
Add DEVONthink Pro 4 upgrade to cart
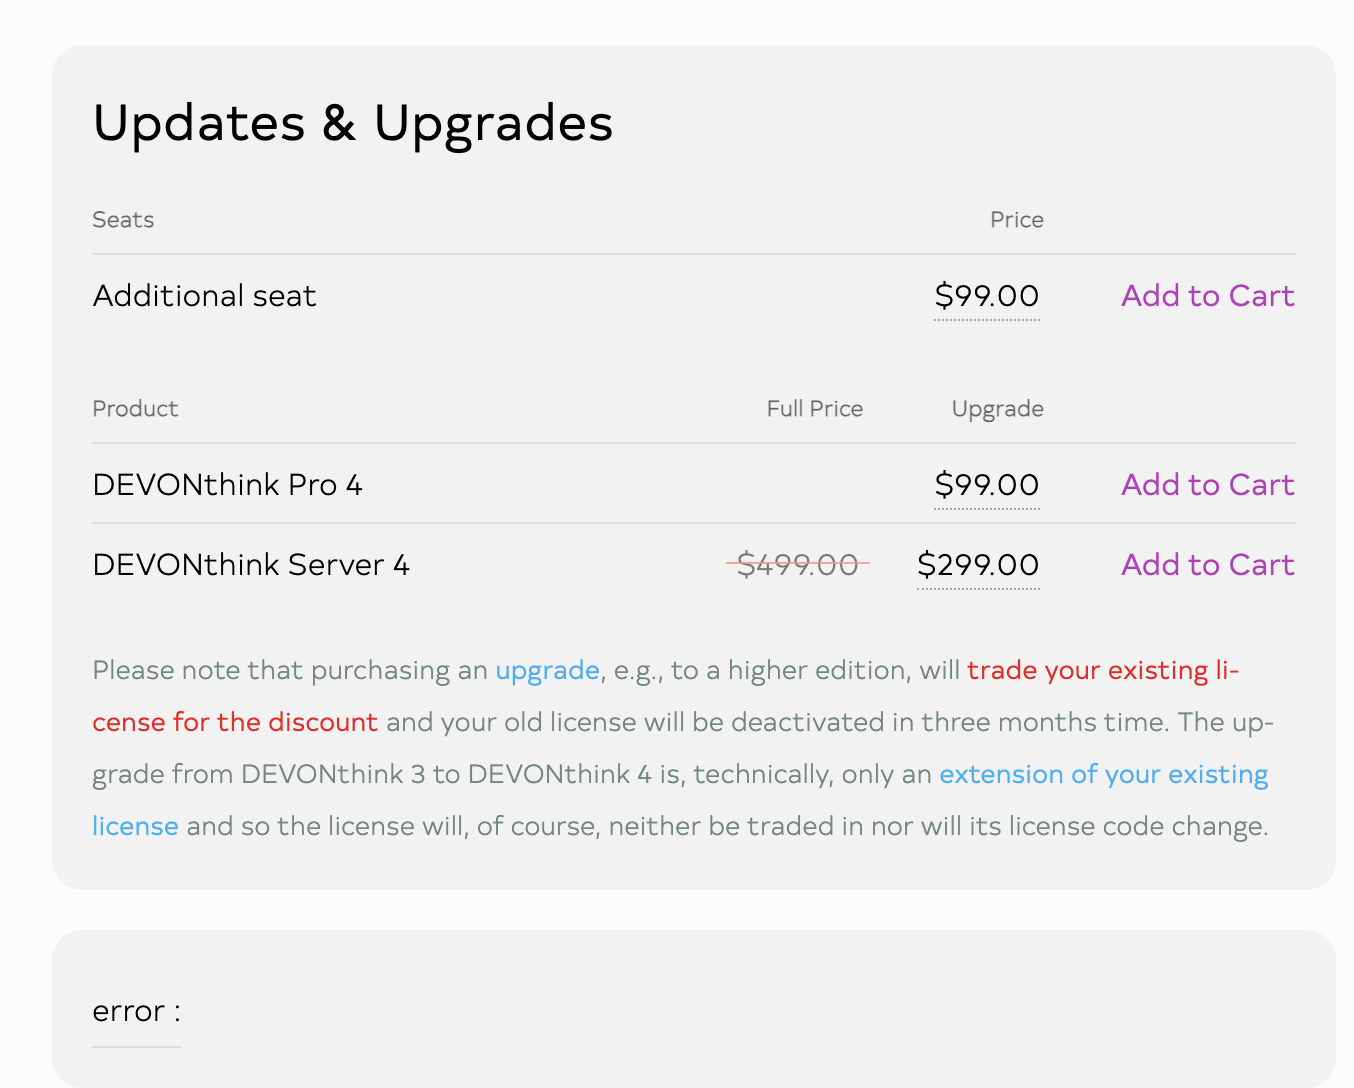coord(1207,485)
